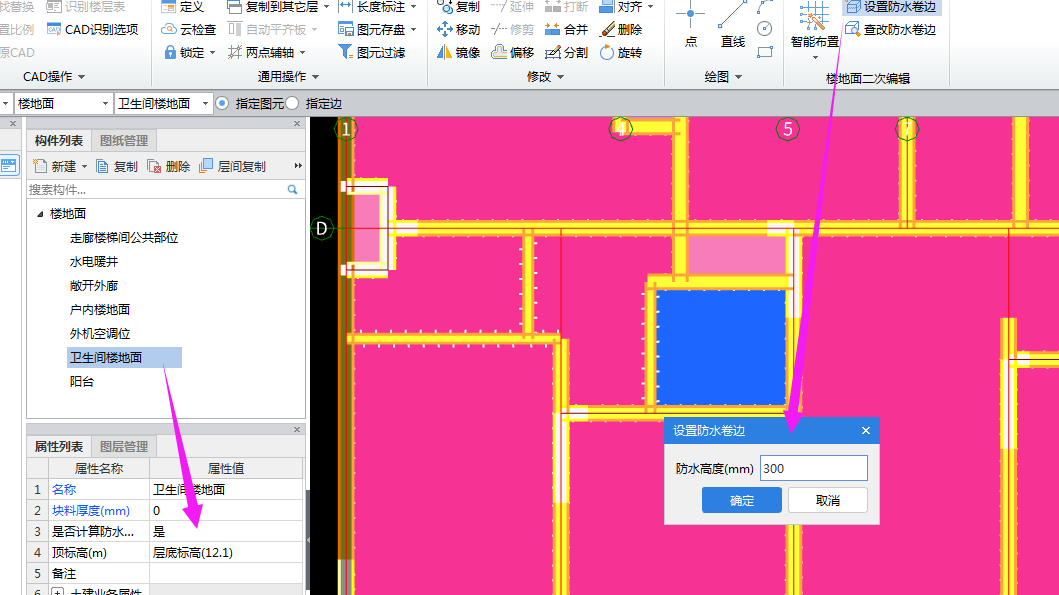Switch to the 图层管理 tab
This screenshot has width=1059, height=595.
124,446
